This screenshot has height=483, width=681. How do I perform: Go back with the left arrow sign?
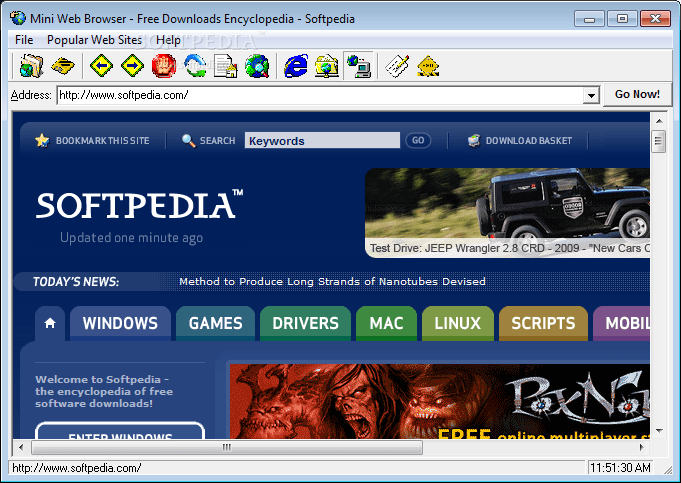tap(101, 66)
